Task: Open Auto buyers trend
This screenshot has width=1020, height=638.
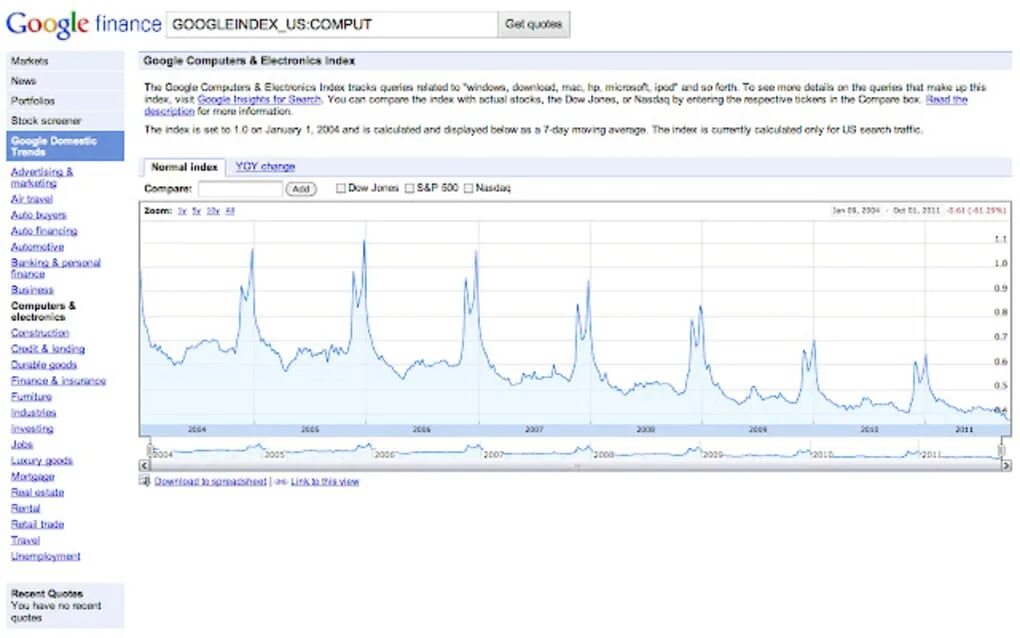Action: tap(38, 215)
